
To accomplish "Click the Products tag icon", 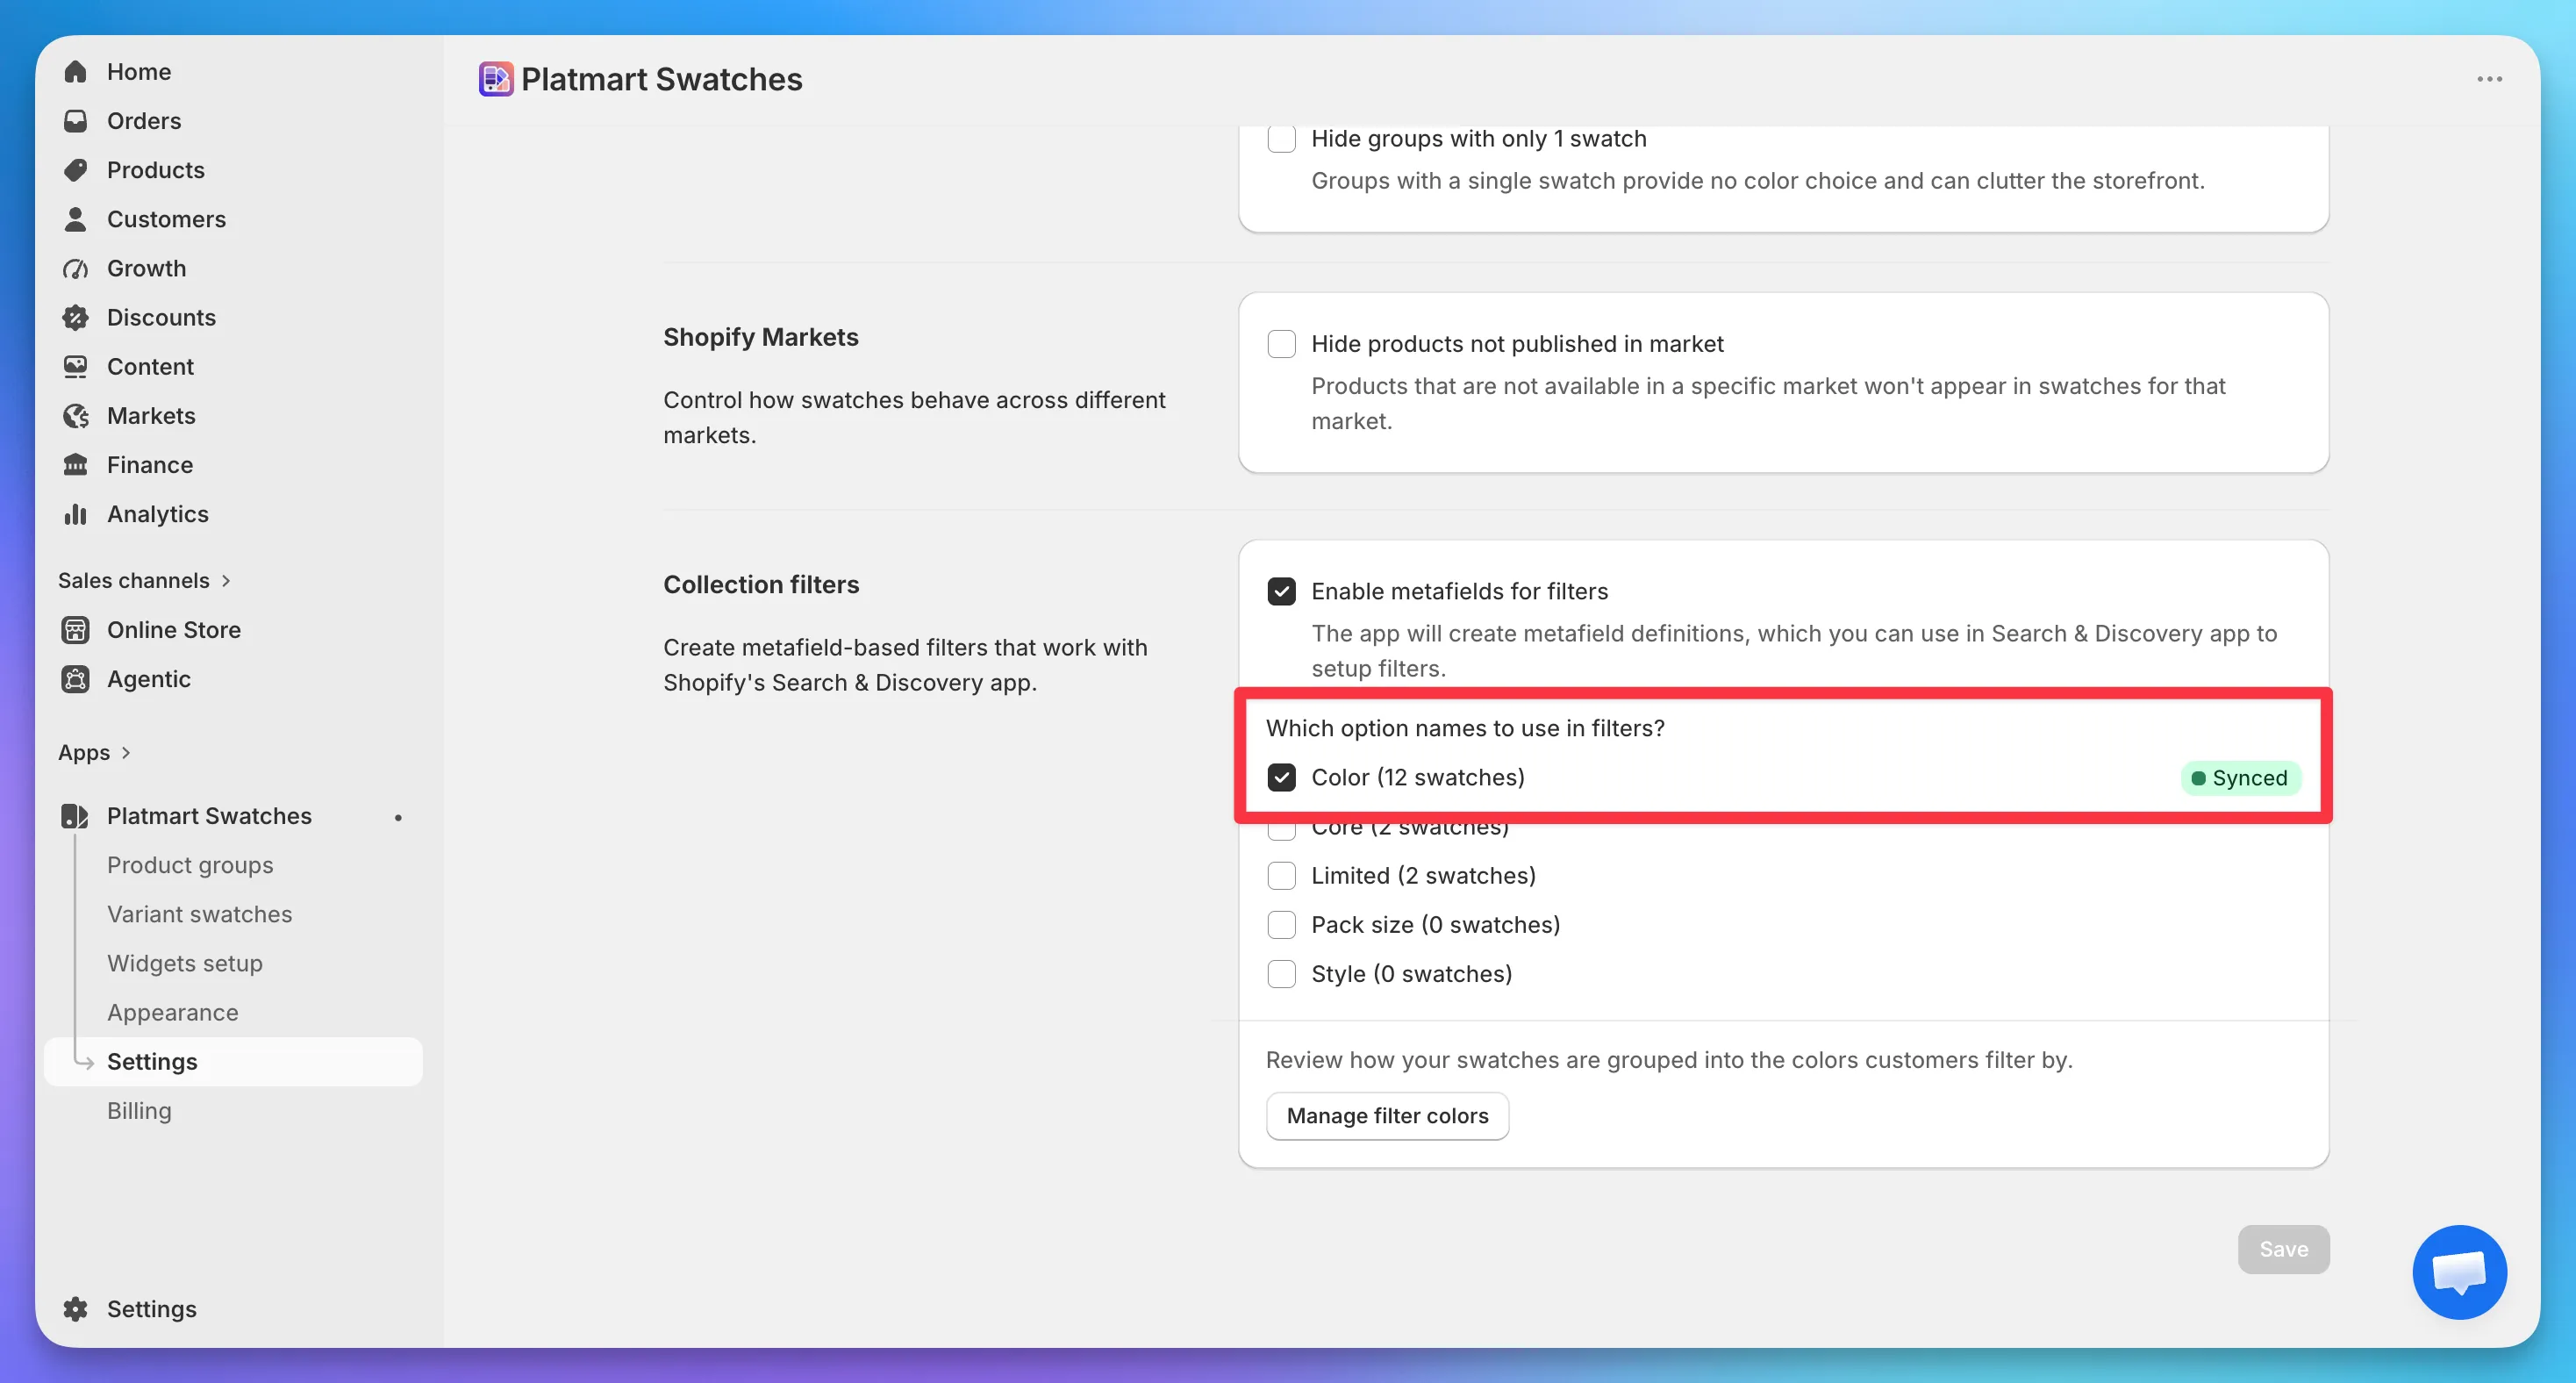I will pyautogui.click(x=75, y=170).
